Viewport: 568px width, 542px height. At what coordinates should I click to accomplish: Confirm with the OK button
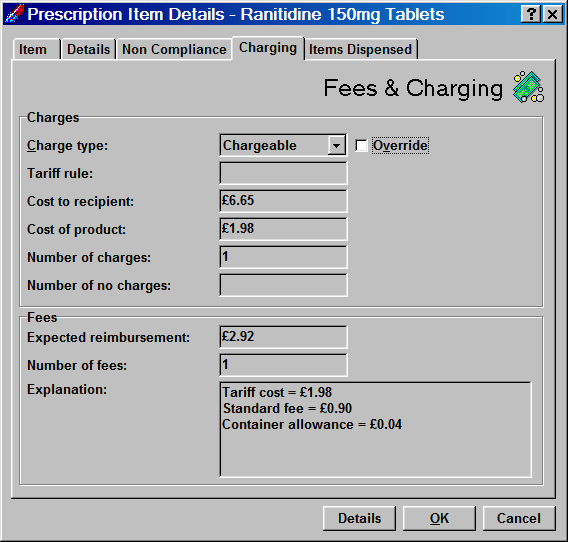coord(439,518)
